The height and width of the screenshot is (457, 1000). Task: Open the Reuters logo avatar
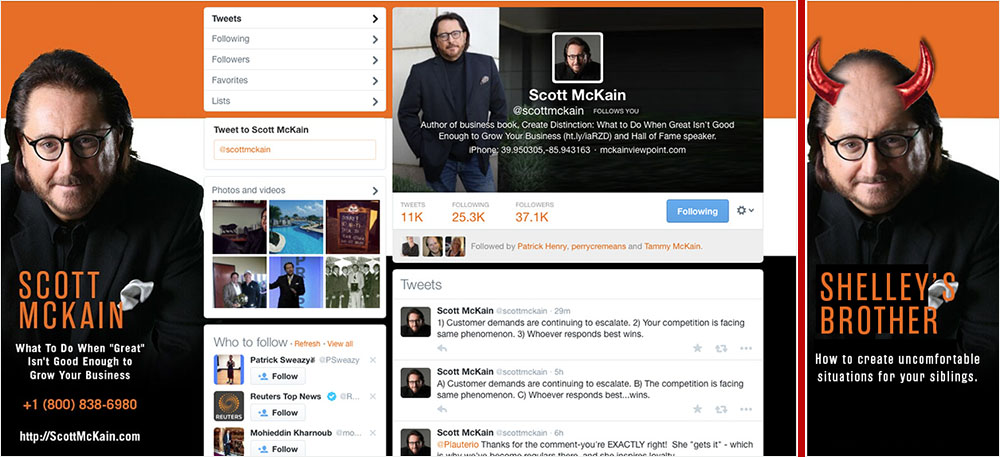[x=228, y=406]
